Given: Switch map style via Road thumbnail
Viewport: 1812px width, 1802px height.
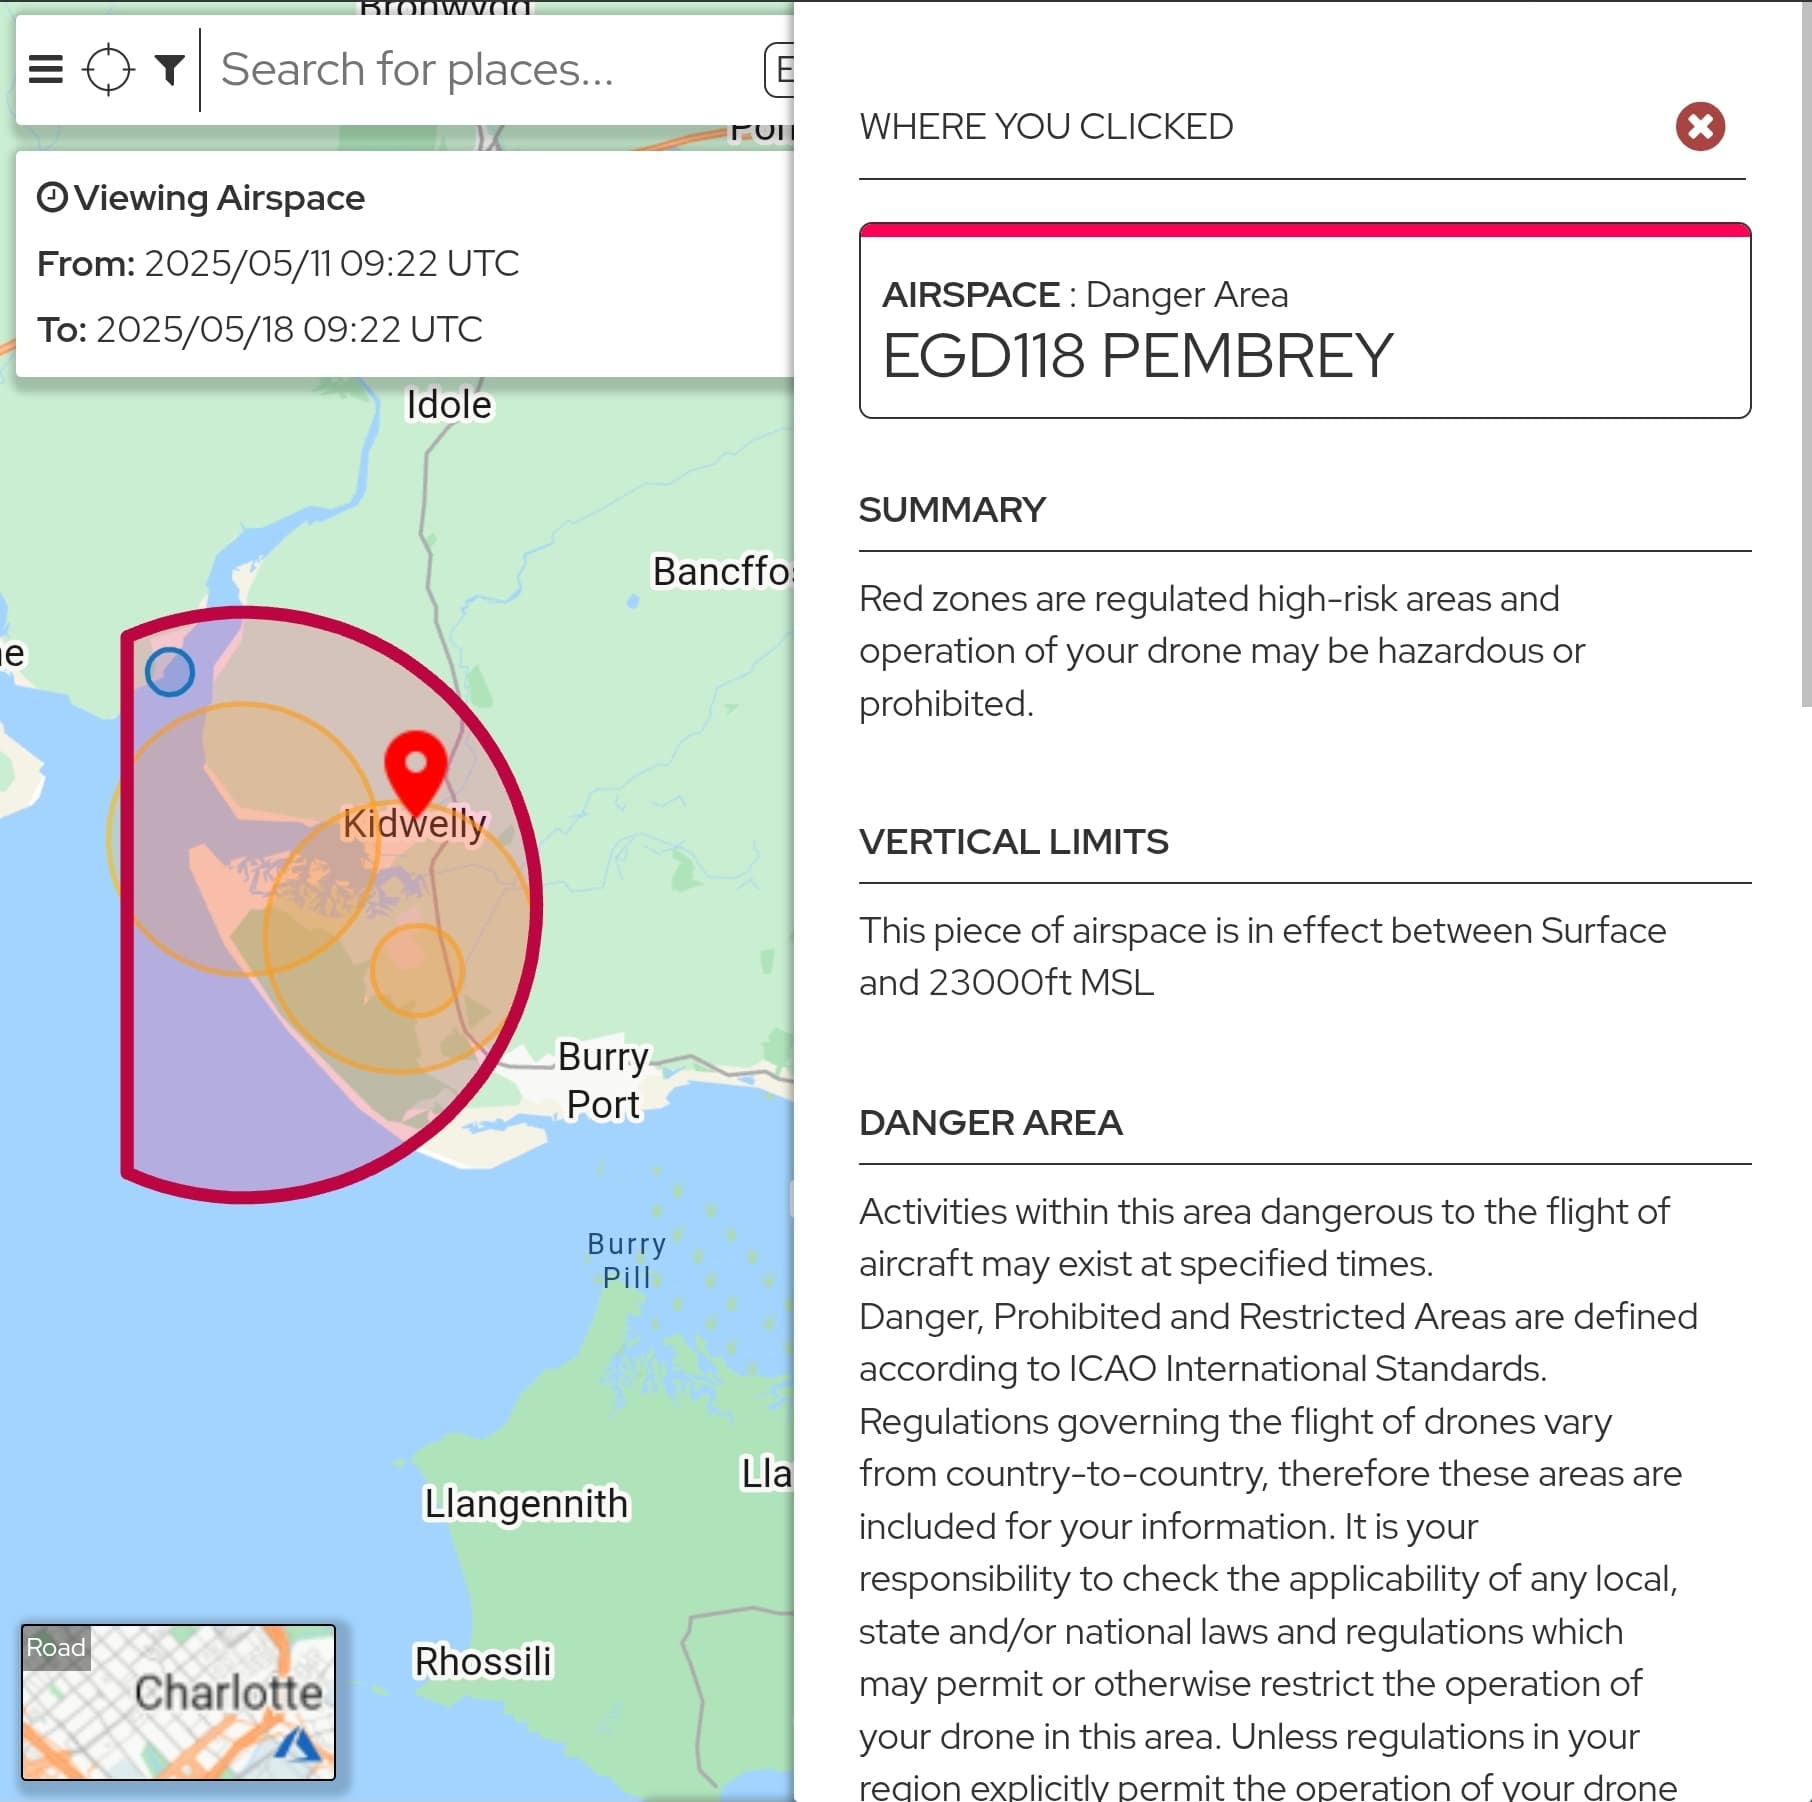Looking at the screenshot, I should pyautogui.click(x=178, y=1702).
